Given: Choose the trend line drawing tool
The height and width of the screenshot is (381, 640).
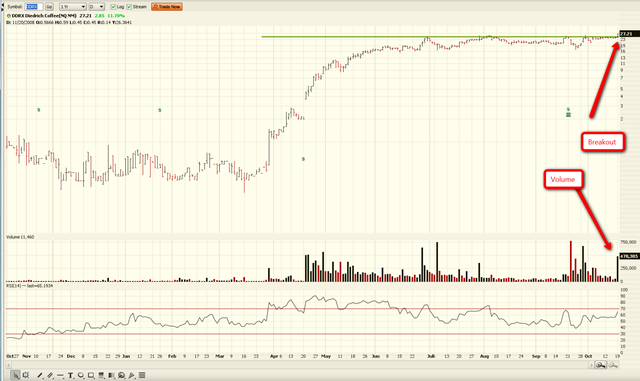Looking at the screenshot, I should pos(40,375).
